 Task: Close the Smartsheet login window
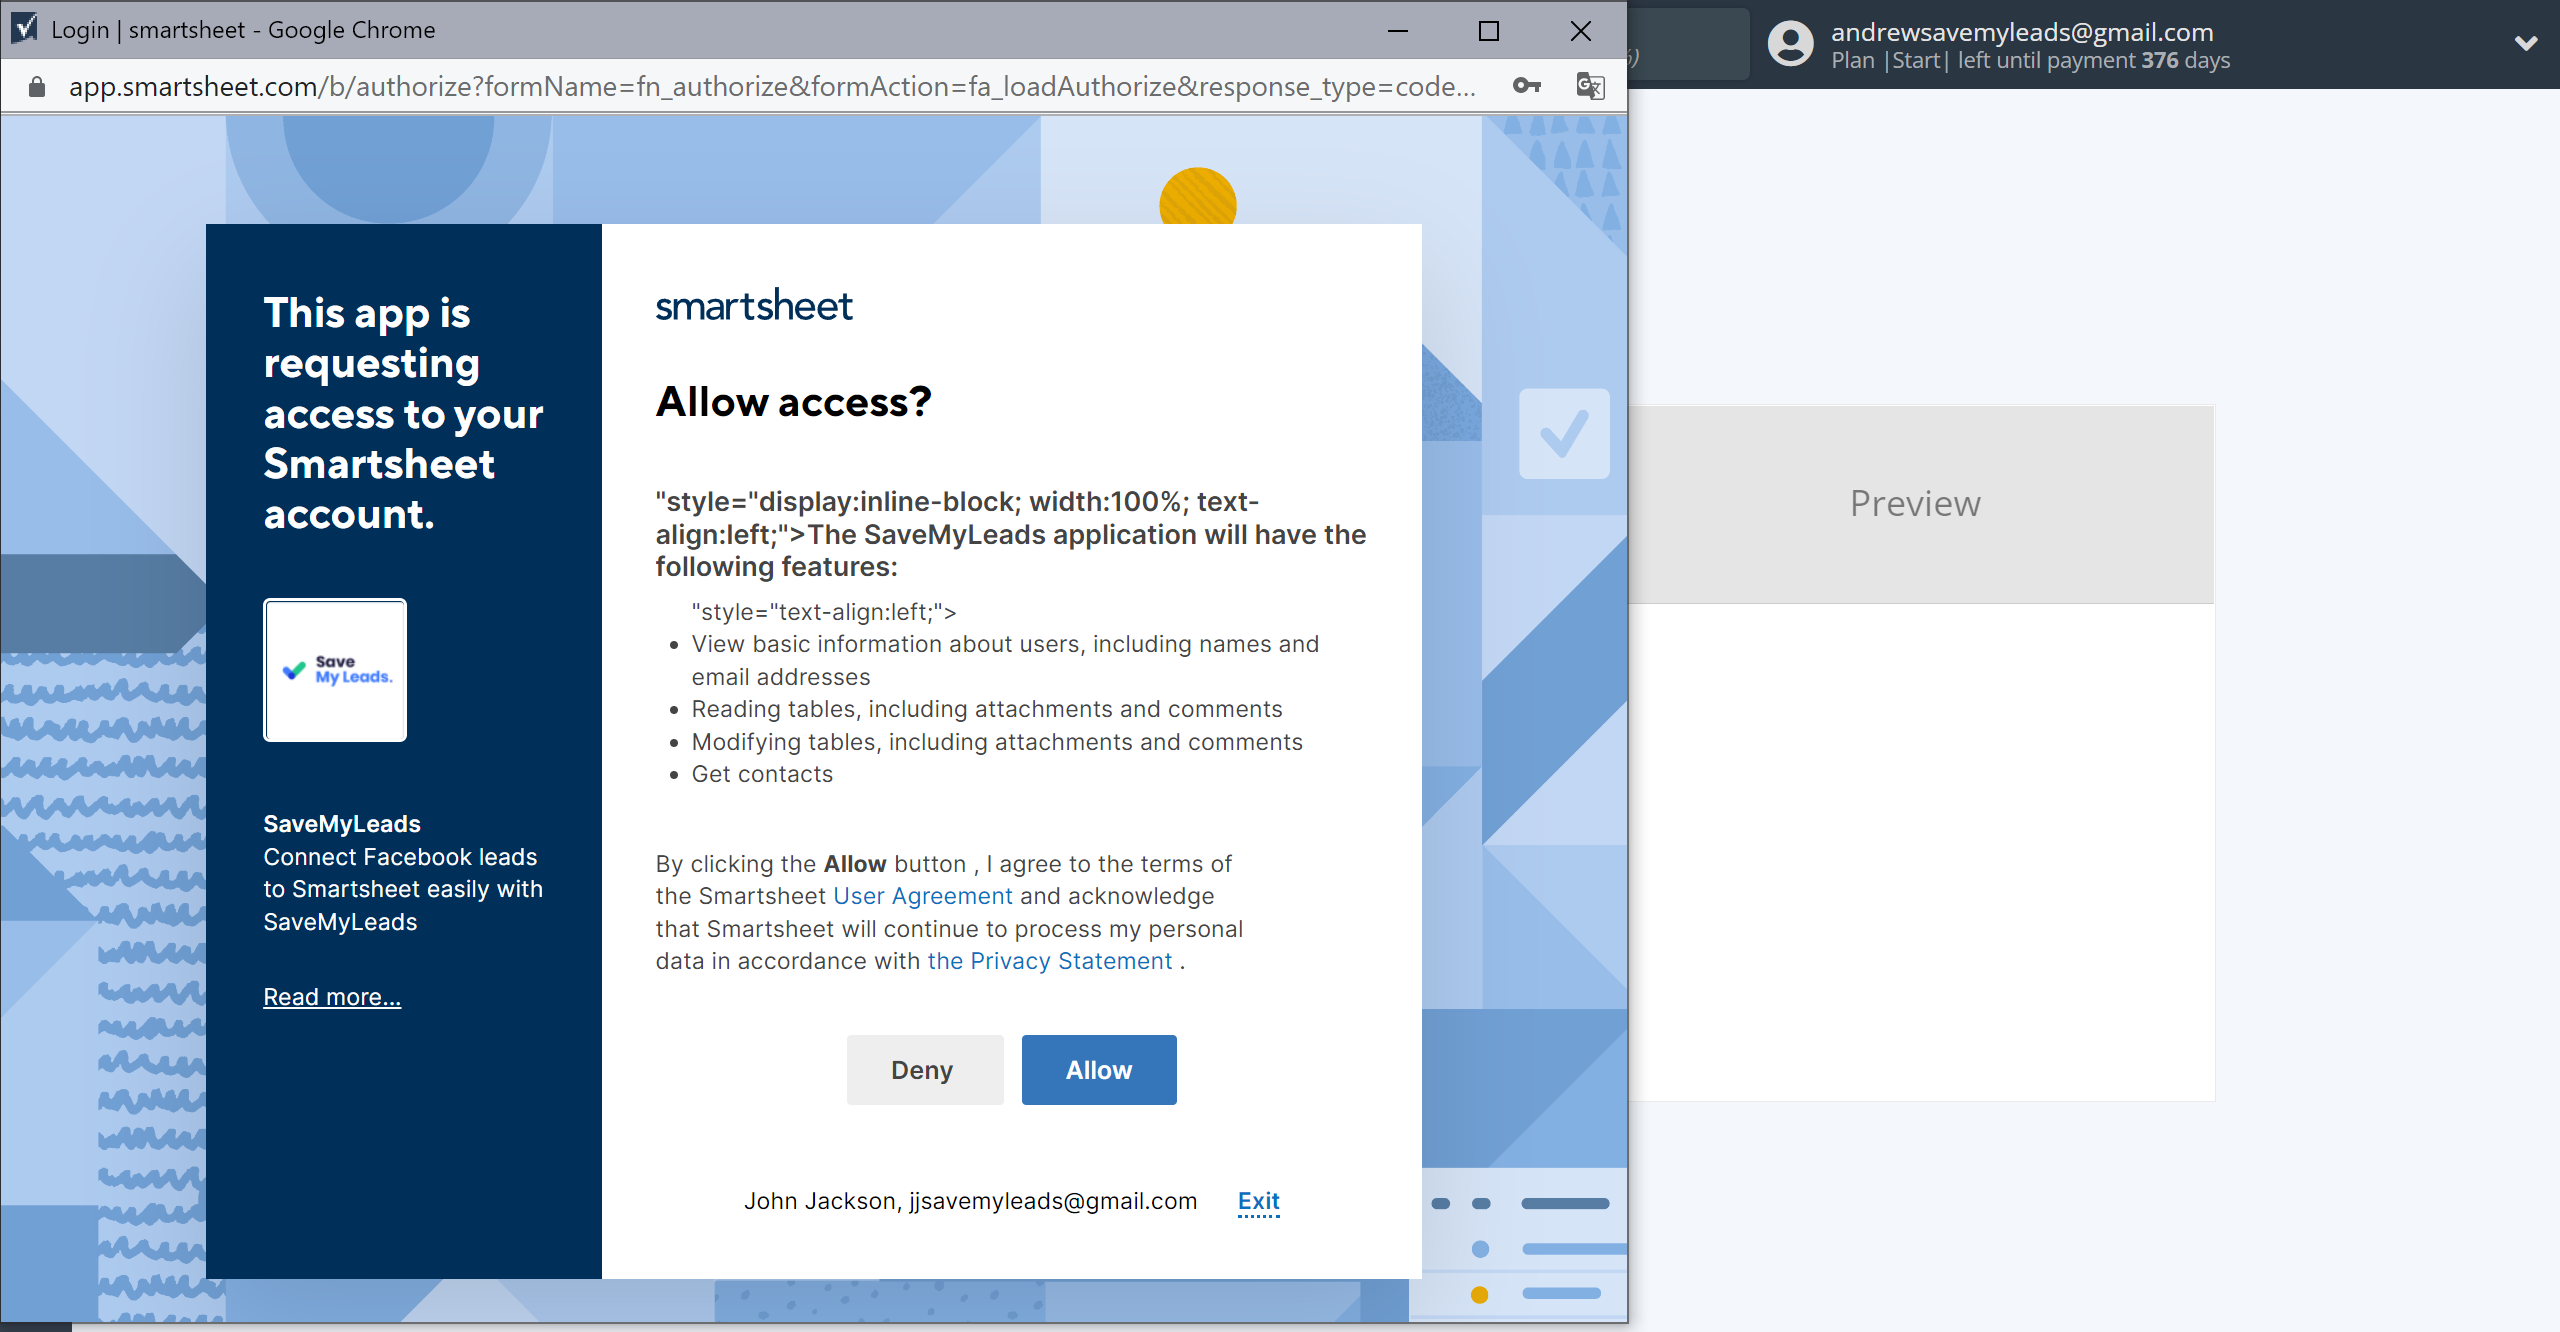tap(1581, 31)
